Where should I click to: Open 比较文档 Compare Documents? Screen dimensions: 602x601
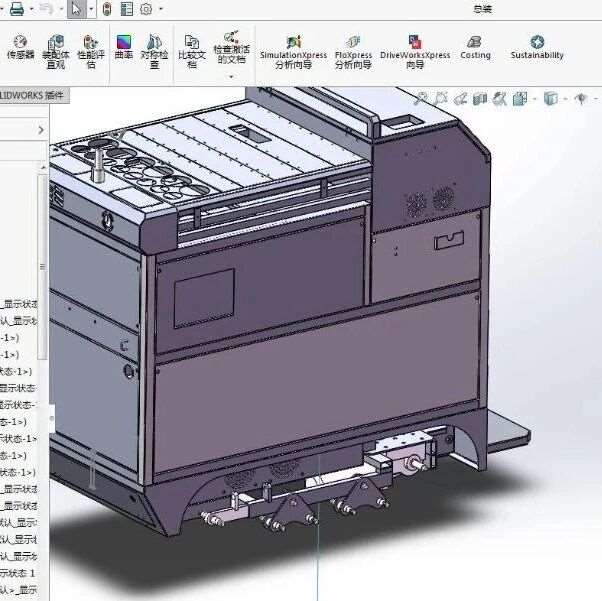point(192,52)
